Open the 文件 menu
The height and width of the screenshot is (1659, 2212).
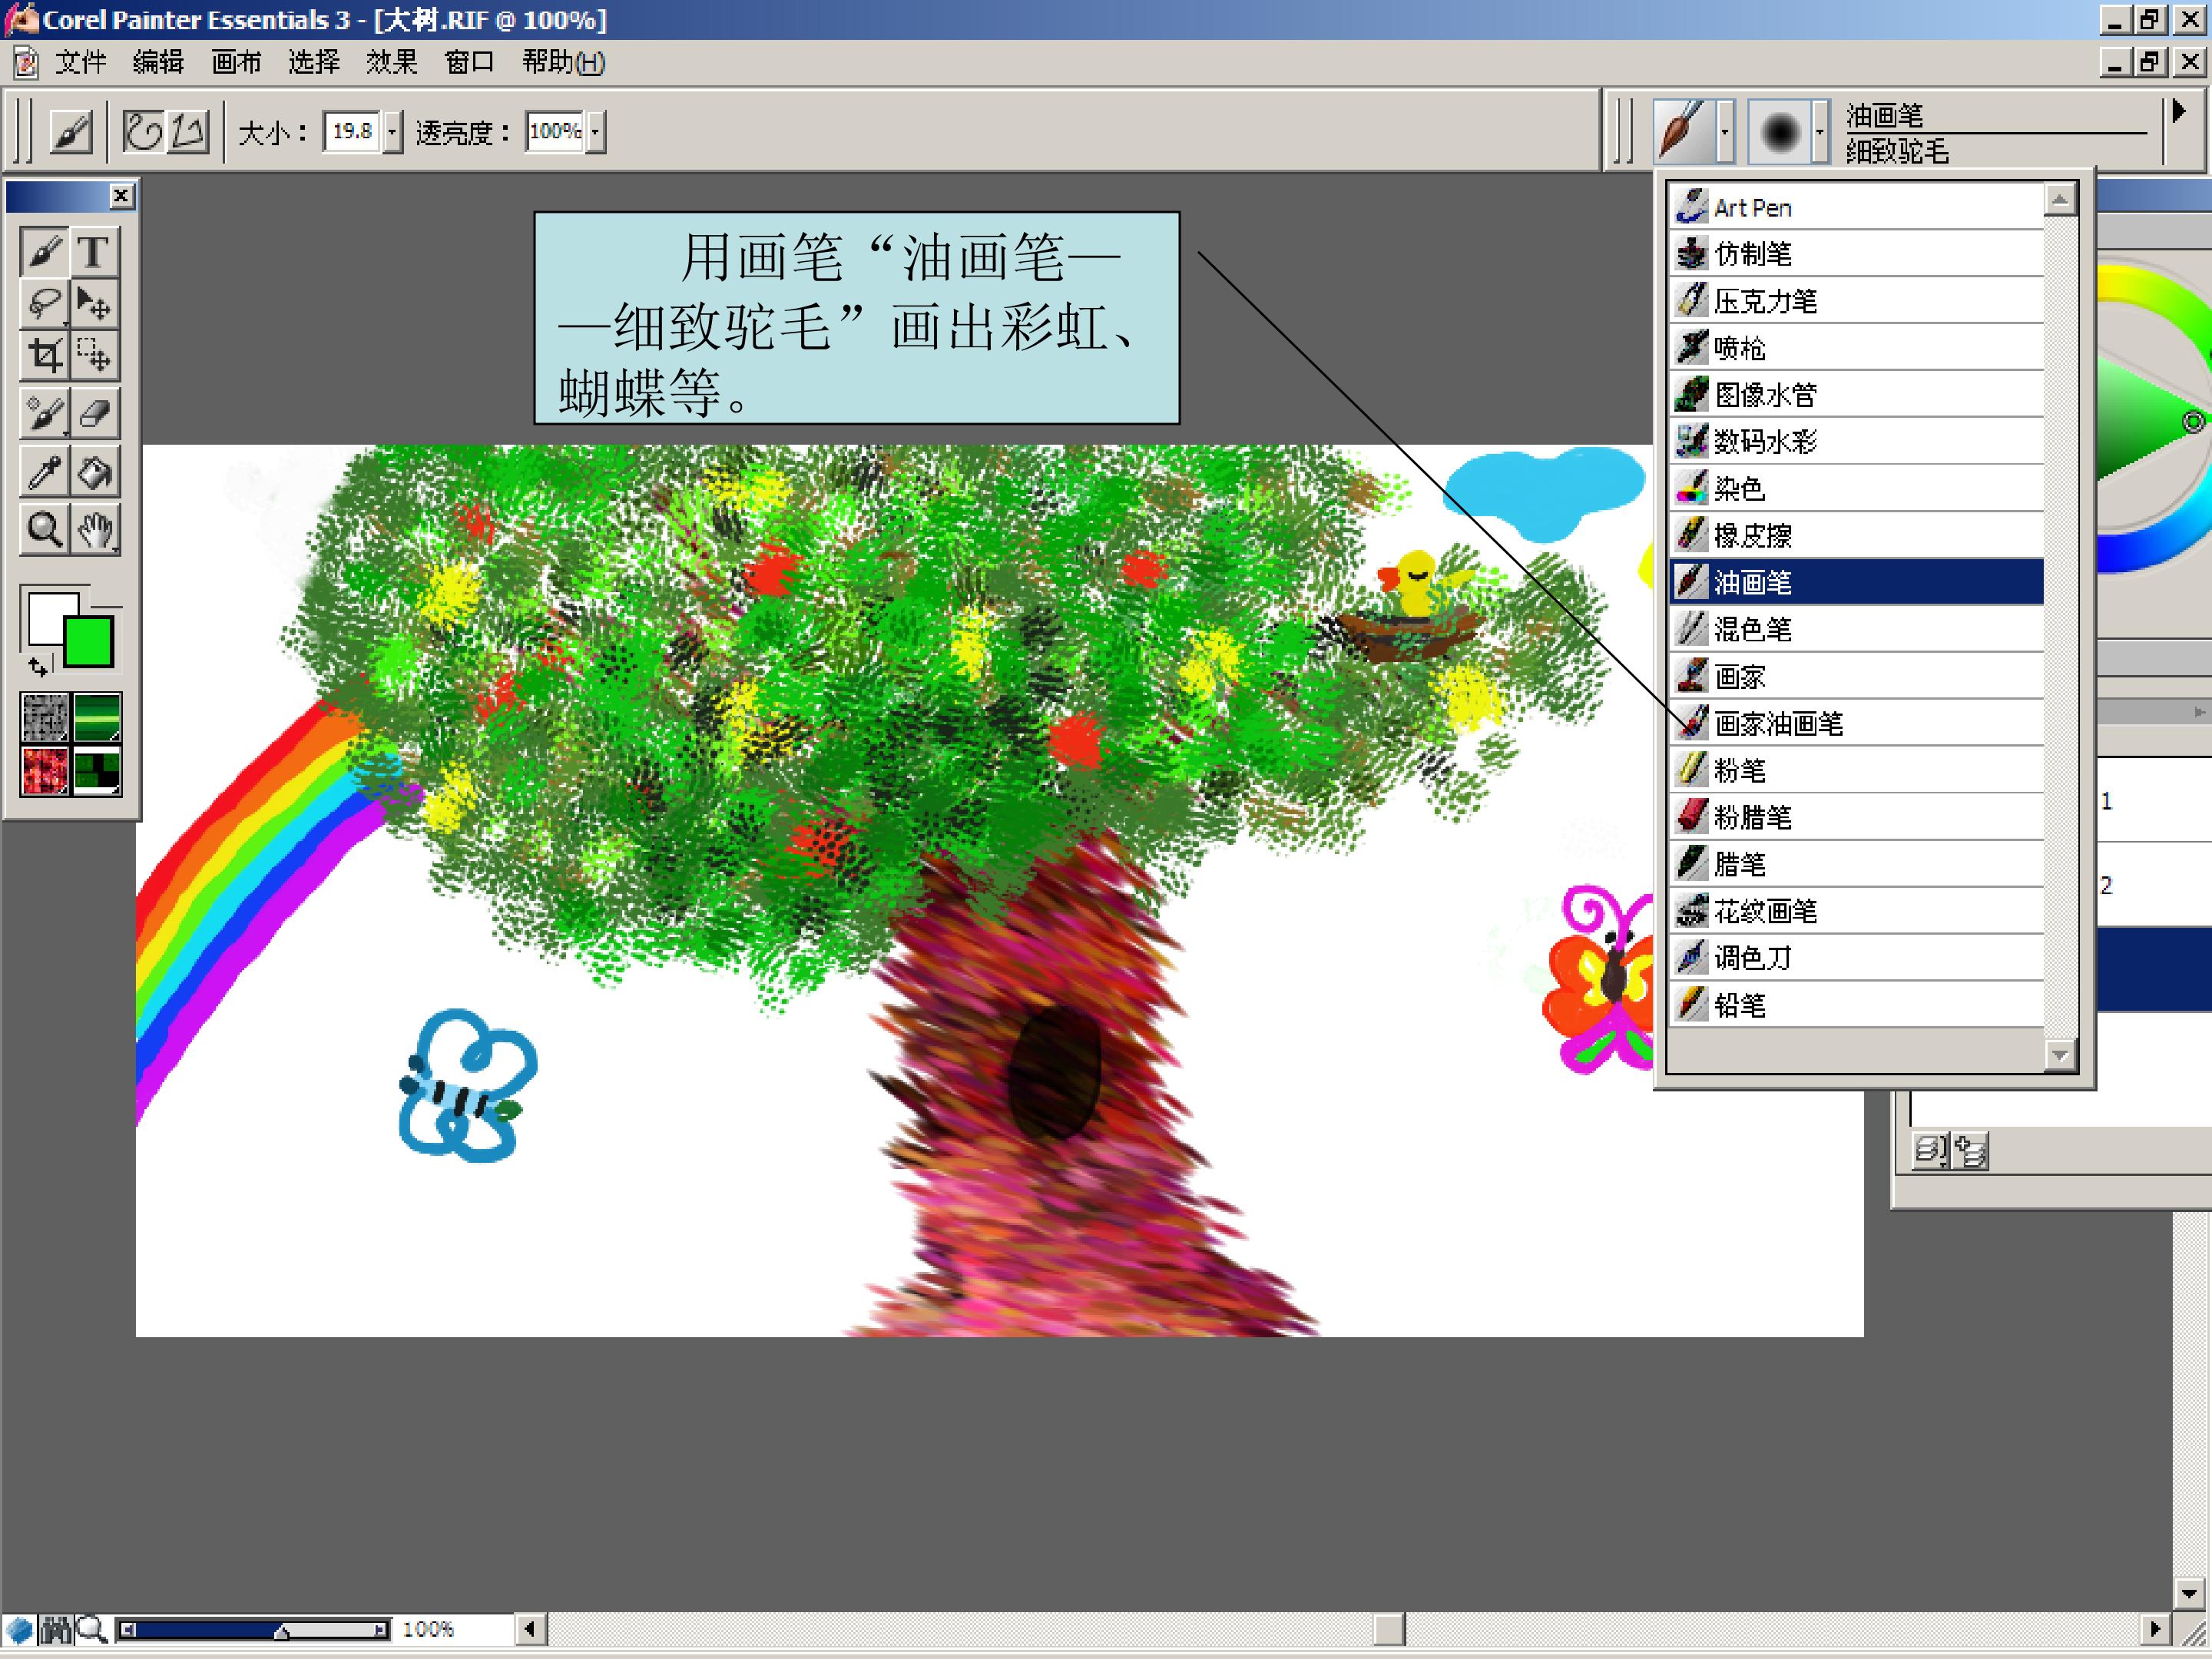click(x=80, y=62)
